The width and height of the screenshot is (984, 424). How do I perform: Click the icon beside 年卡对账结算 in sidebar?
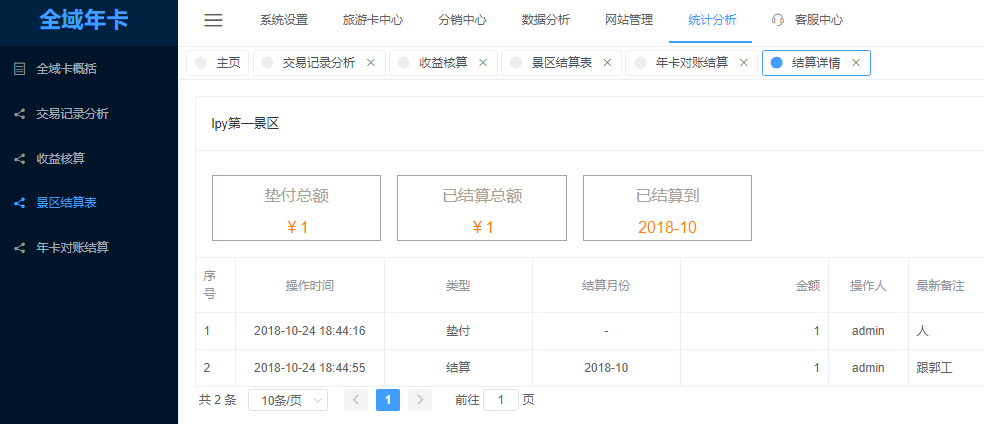pos(19,247)
